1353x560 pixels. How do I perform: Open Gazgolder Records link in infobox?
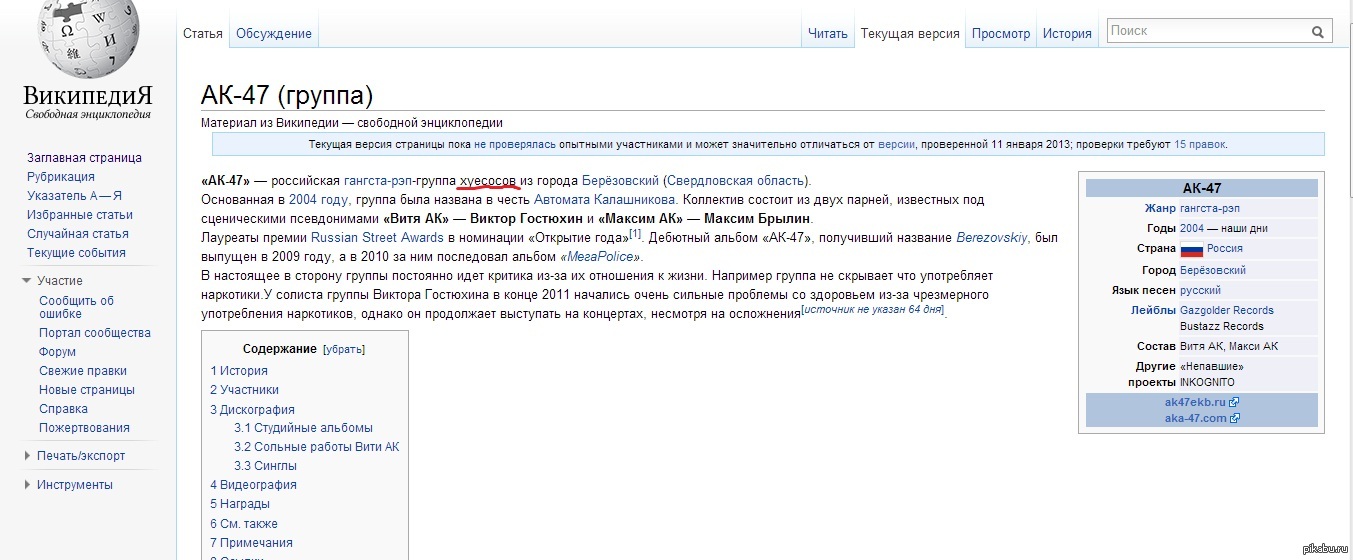click(x=1227, y=310)
